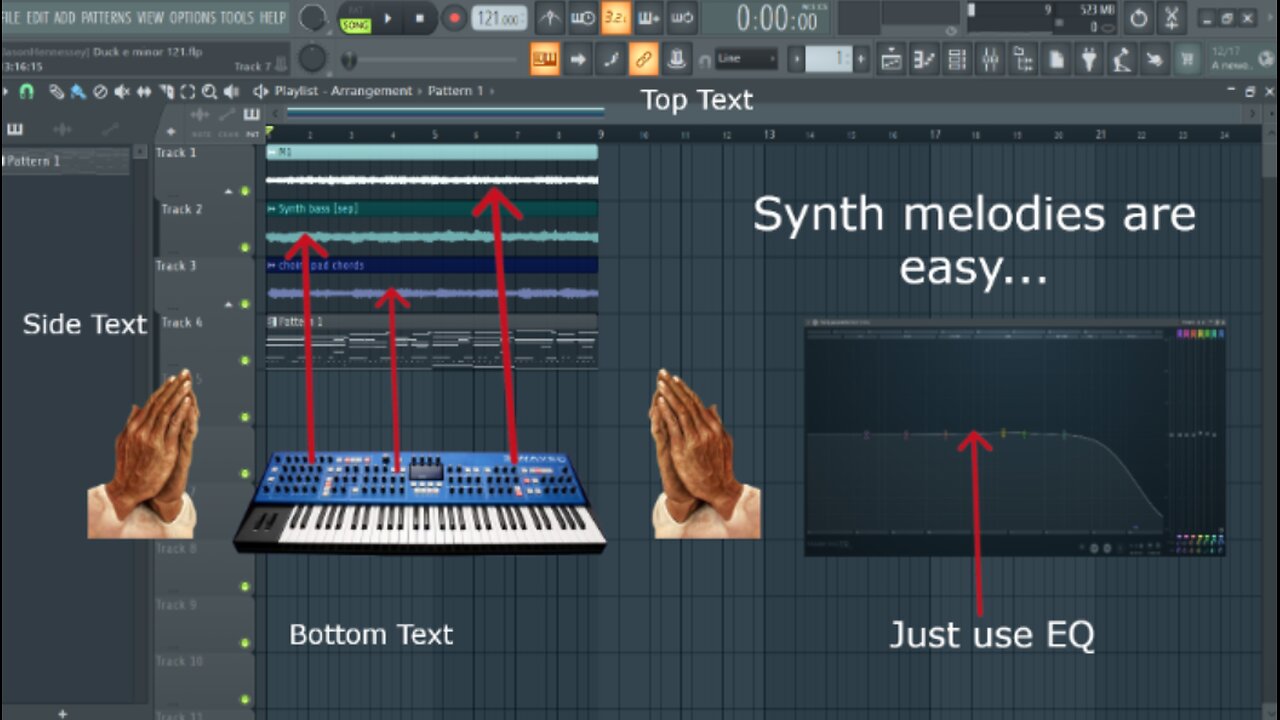1280x720 pixels.
Task: Stop playback with the stop button
Action: 420,18
